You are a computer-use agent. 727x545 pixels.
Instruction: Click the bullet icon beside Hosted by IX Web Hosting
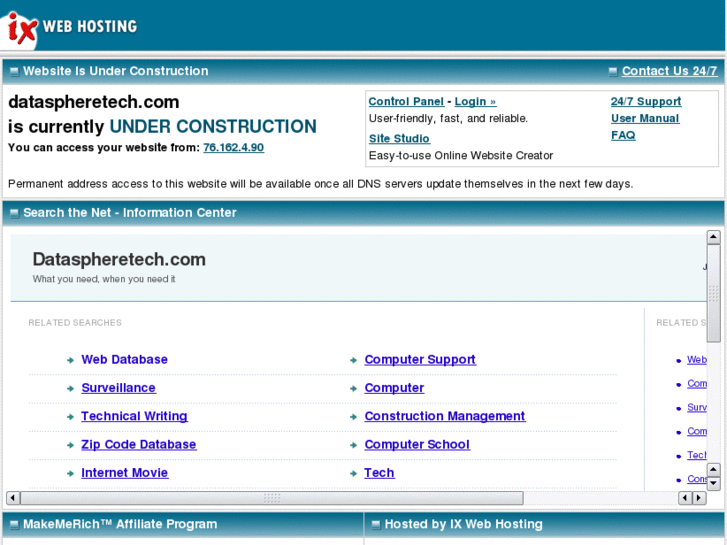(x=376, y=525)
